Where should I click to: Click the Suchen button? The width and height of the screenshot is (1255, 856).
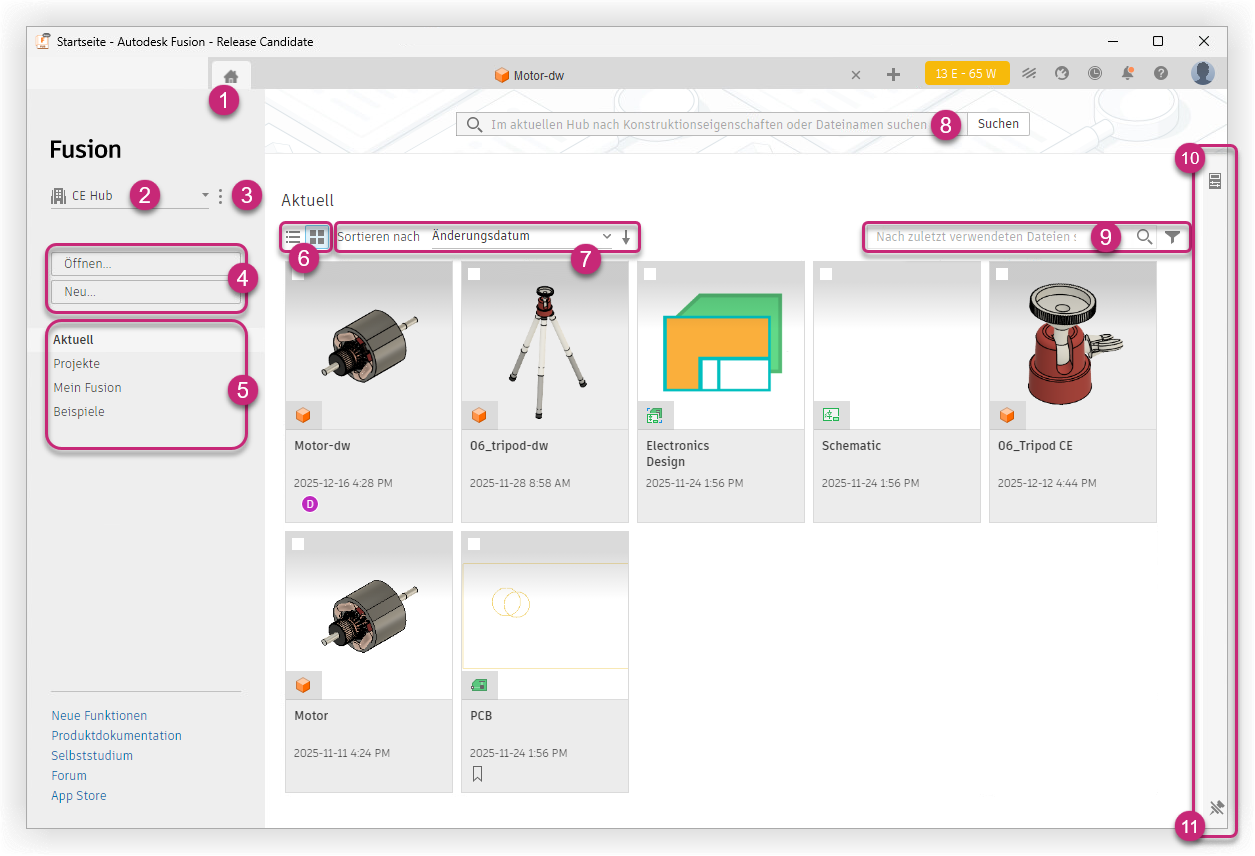point(998,124)
